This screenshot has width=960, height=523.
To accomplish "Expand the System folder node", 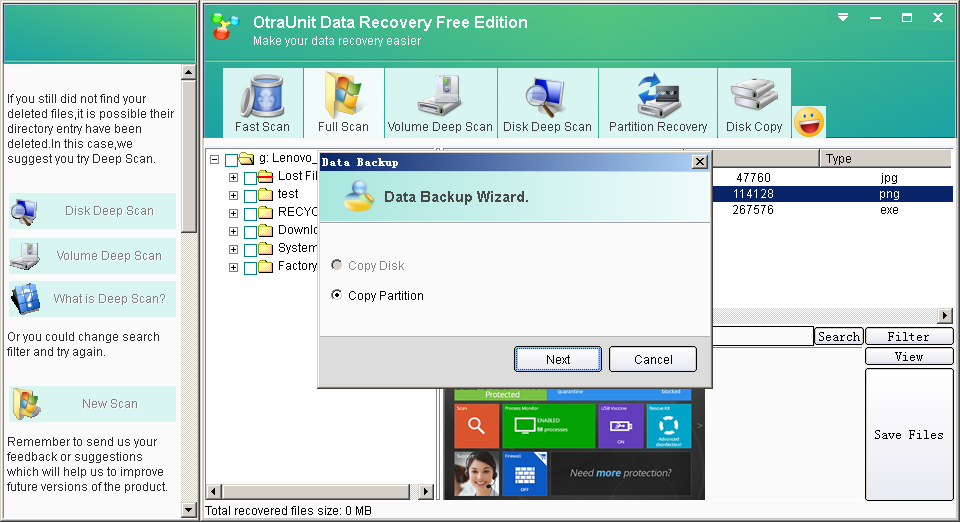I will point(233,249).
